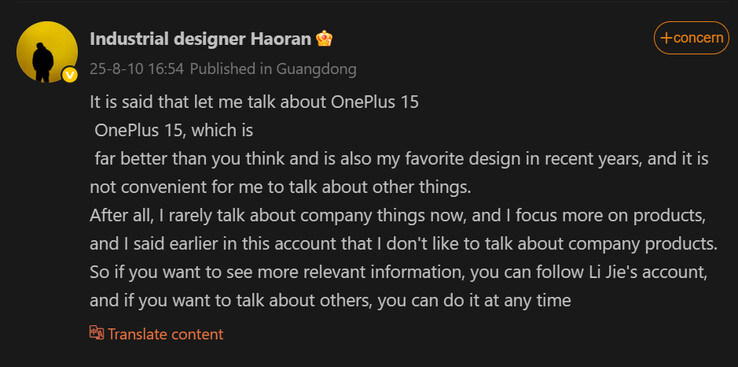Follow the user via concern button

691,38
